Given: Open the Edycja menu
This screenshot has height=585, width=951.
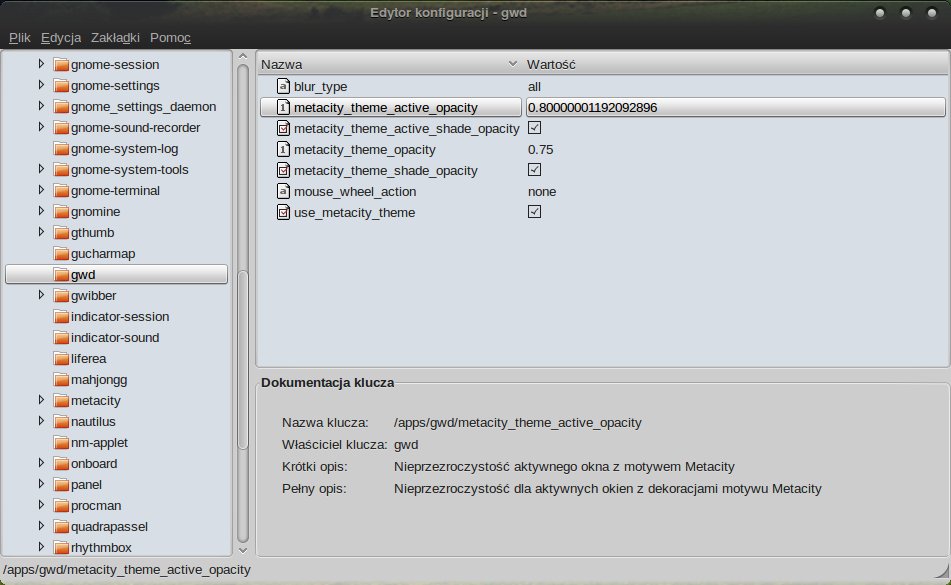Looking at the screenshot, I should coord(61,38).
